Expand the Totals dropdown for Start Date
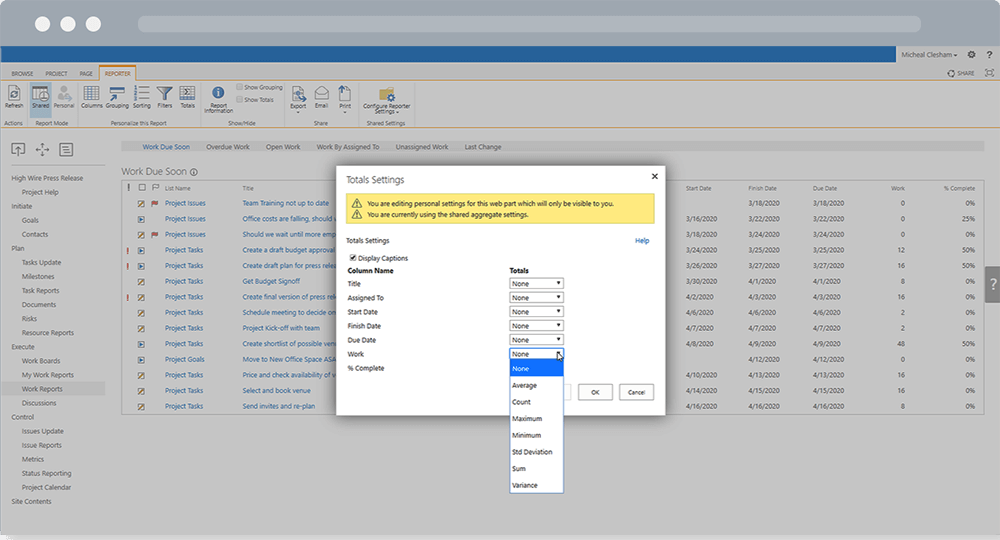This screenshot has height=540, width=1000. pyautogui.click(x=536, y=312)
